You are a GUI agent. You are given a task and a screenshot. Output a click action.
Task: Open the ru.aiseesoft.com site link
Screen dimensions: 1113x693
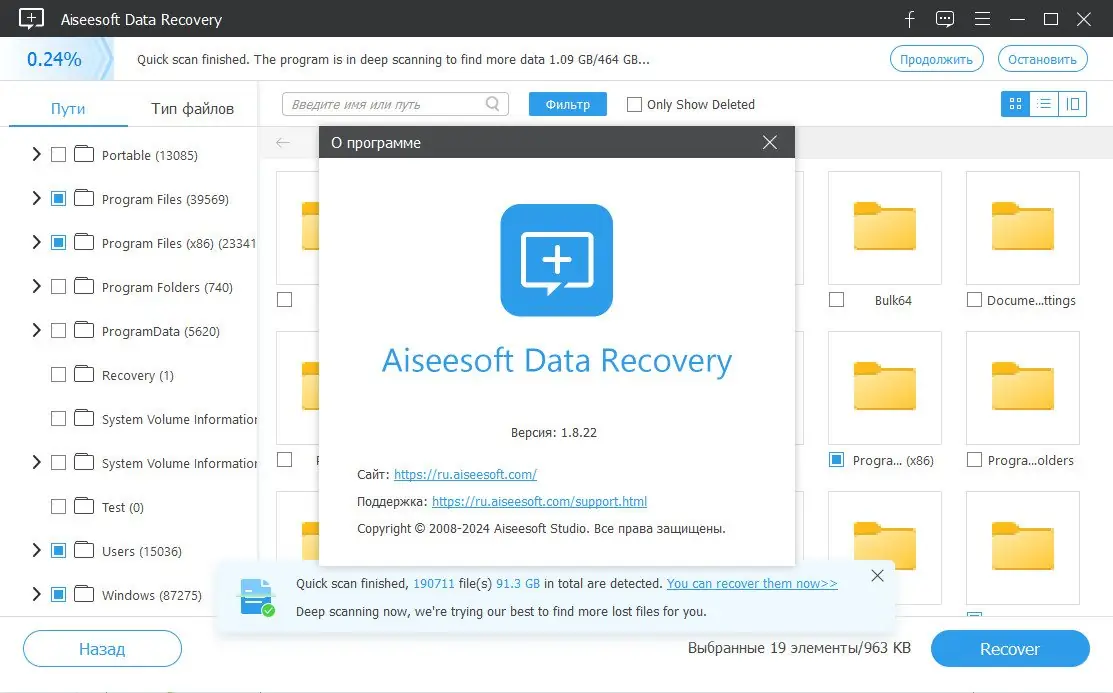[465, 474]
